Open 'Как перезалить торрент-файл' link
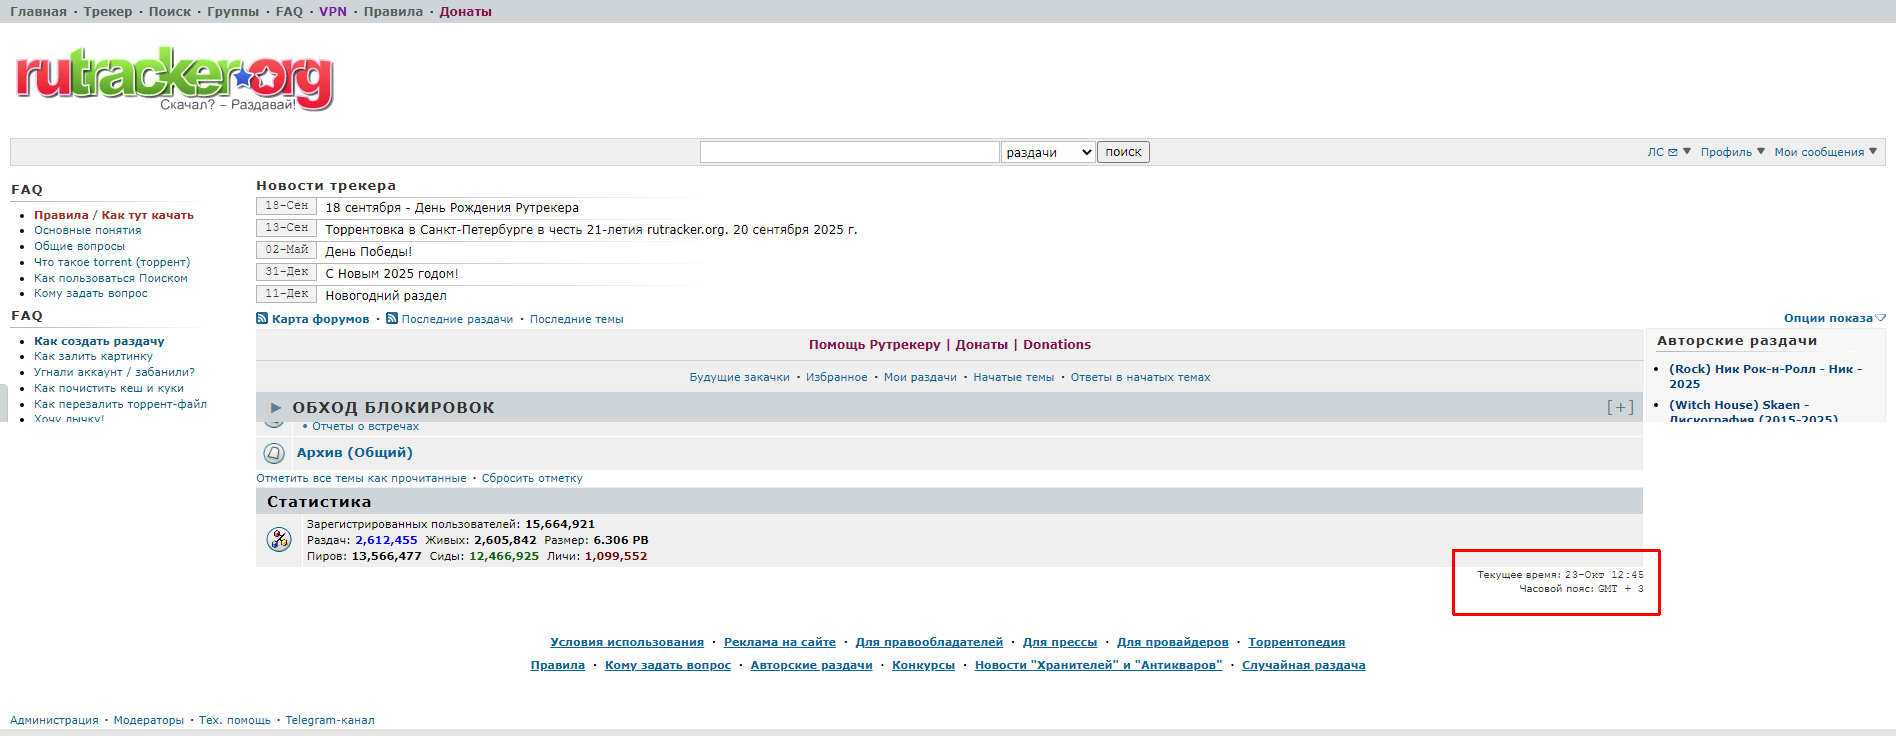This screenshot has height=736, width=1896. click(121, 404)
